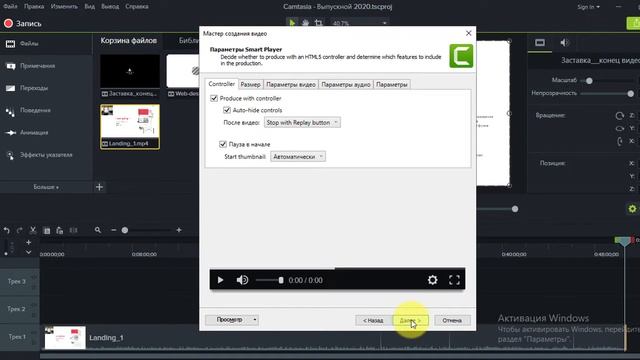640x360 pixels.
Task: Add a new track to the timeline
Action: point(29,242)
